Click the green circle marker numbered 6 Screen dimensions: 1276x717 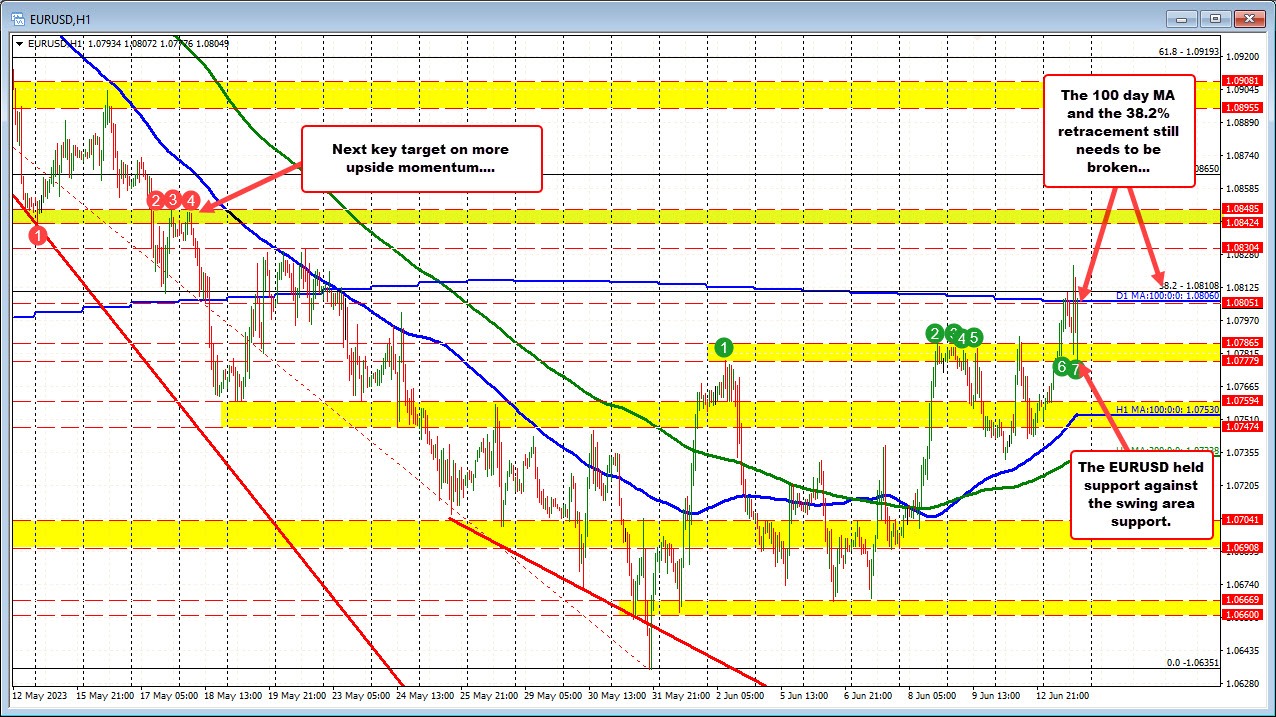(1061, 367)
